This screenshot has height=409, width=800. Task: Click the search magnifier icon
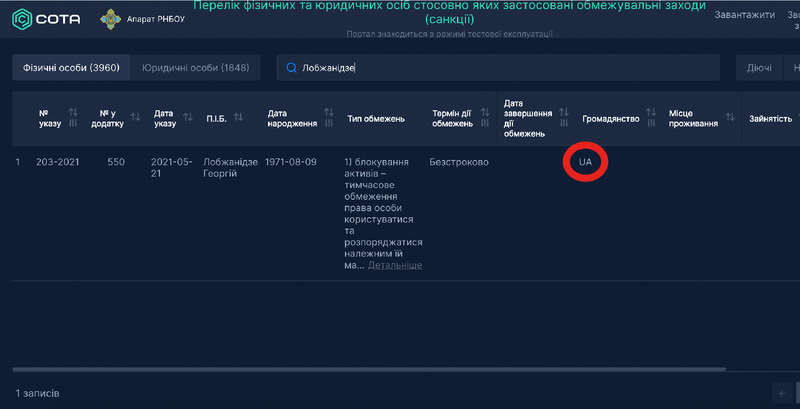tap(291, 68)
